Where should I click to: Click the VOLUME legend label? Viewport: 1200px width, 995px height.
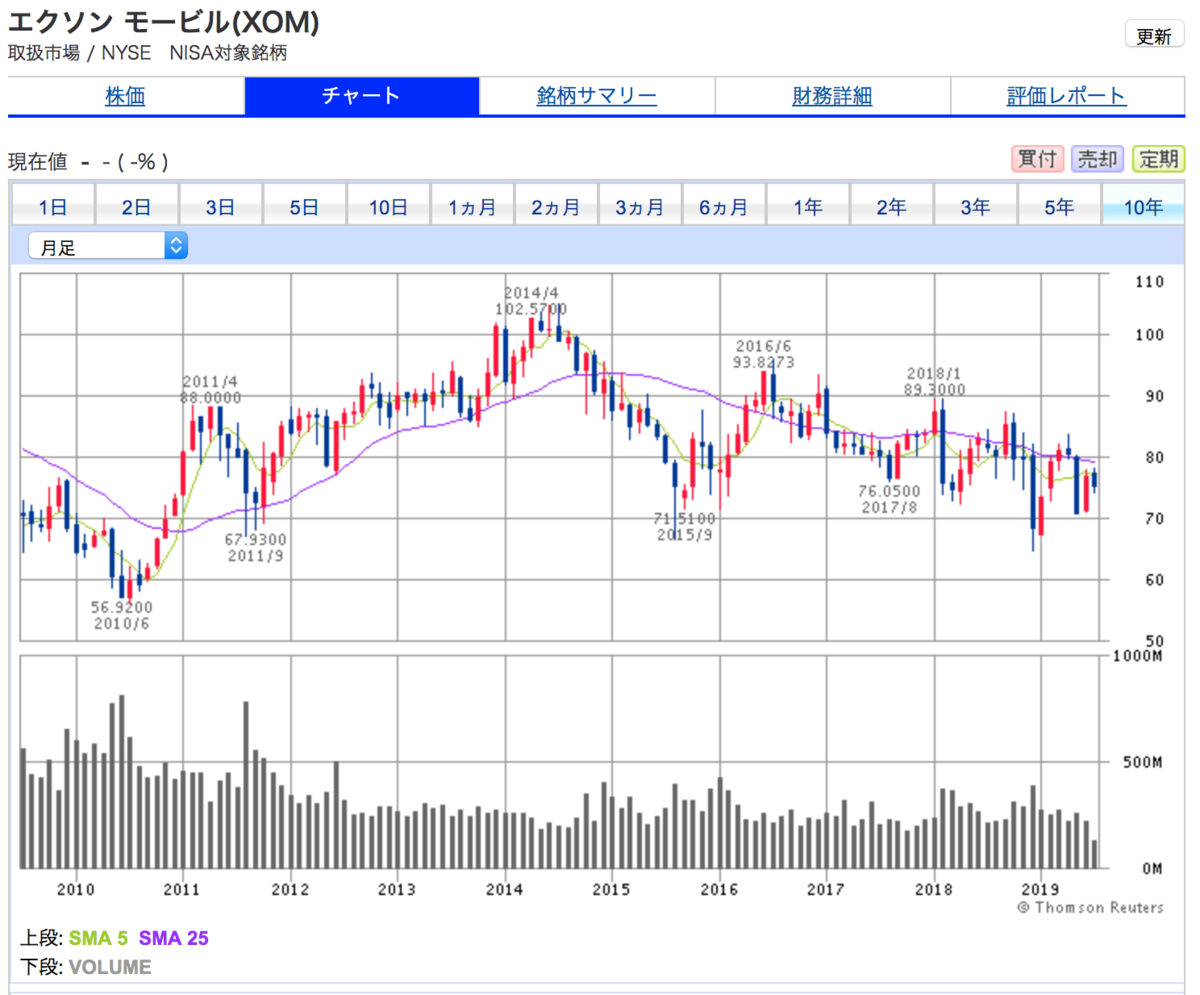(x=110, y=967)
